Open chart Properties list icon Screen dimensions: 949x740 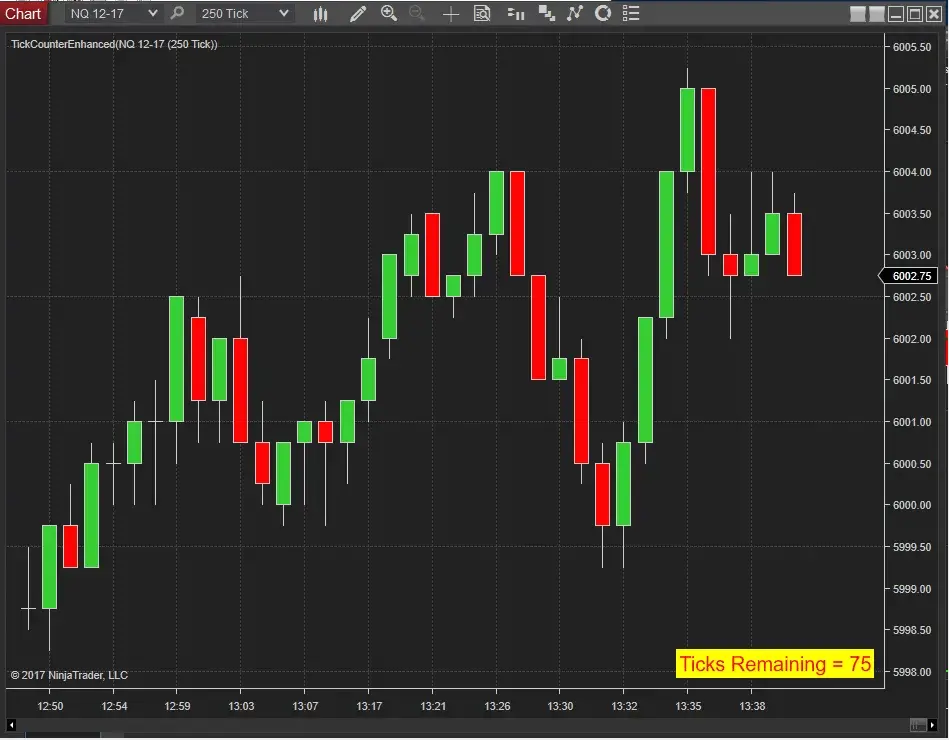point(631,13)
